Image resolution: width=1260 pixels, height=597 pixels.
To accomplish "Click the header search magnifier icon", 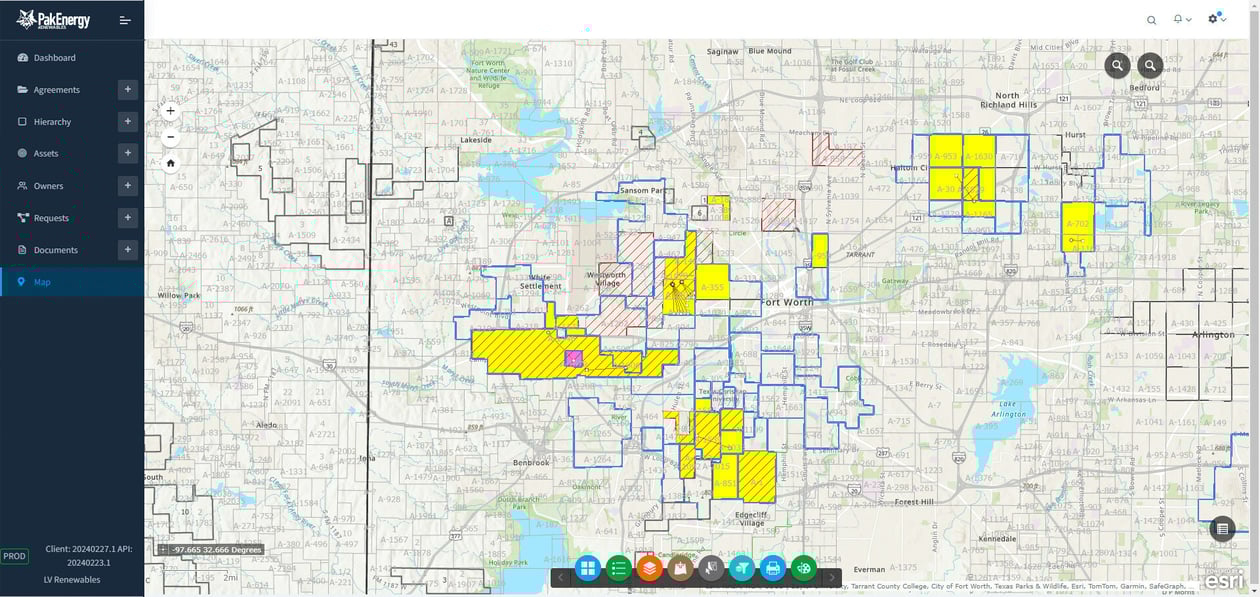I will click(x=1151, y=20).
